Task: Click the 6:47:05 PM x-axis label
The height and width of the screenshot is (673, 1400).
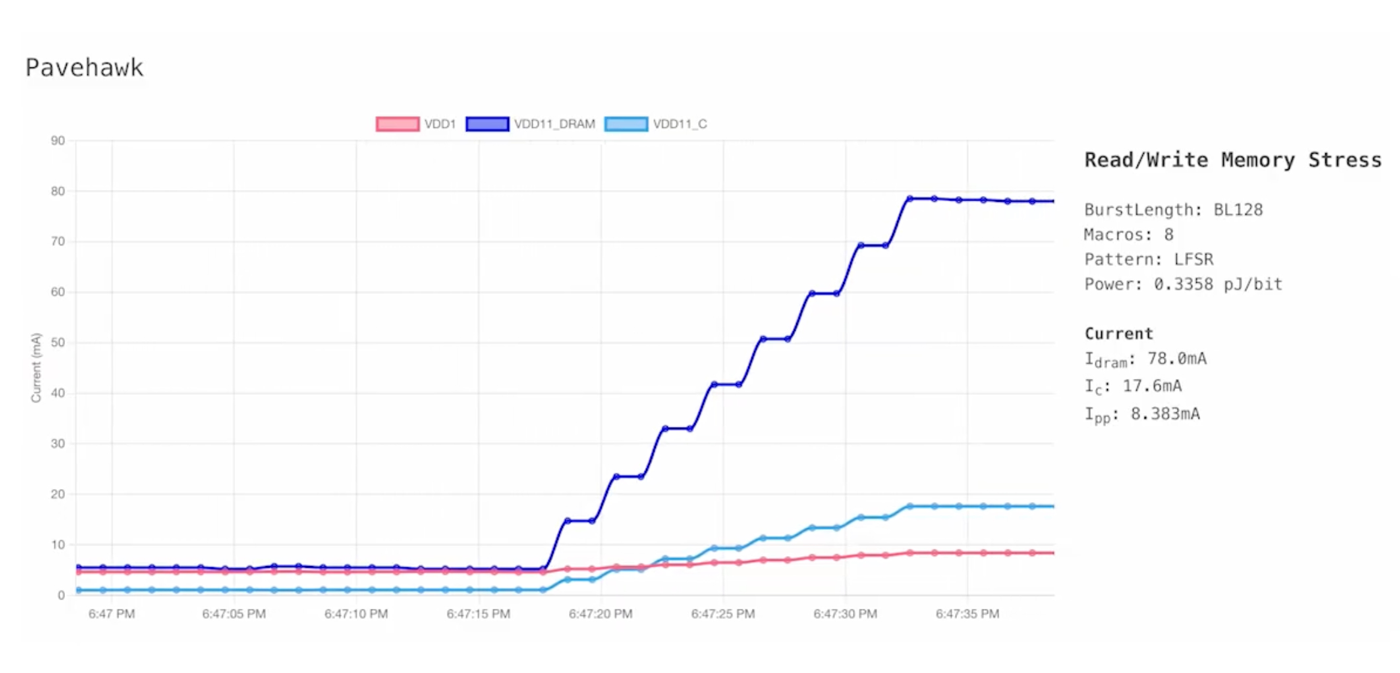Action: tap(234, 614)
